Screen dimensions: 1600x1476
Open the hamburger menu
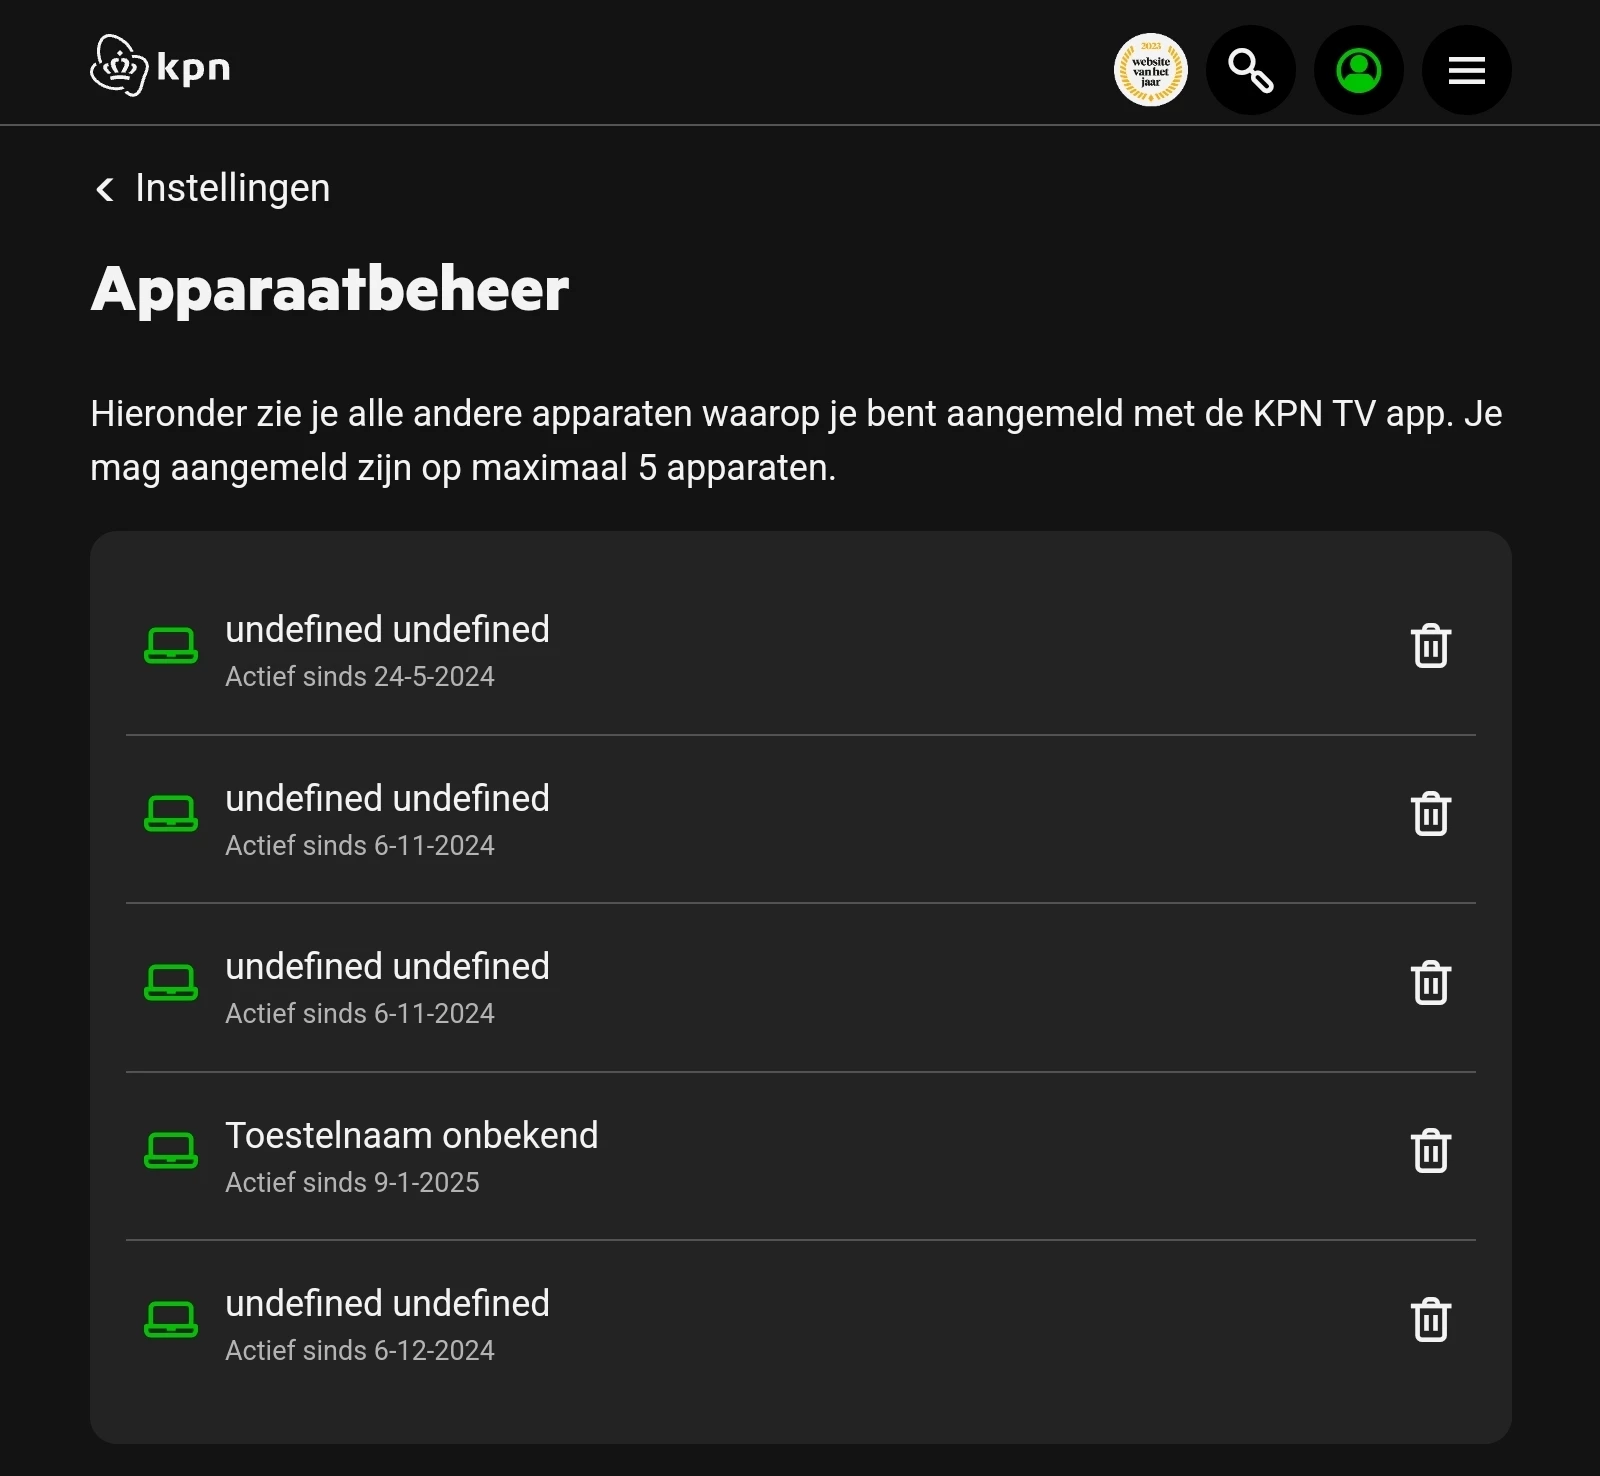[x=1466, y=70]
